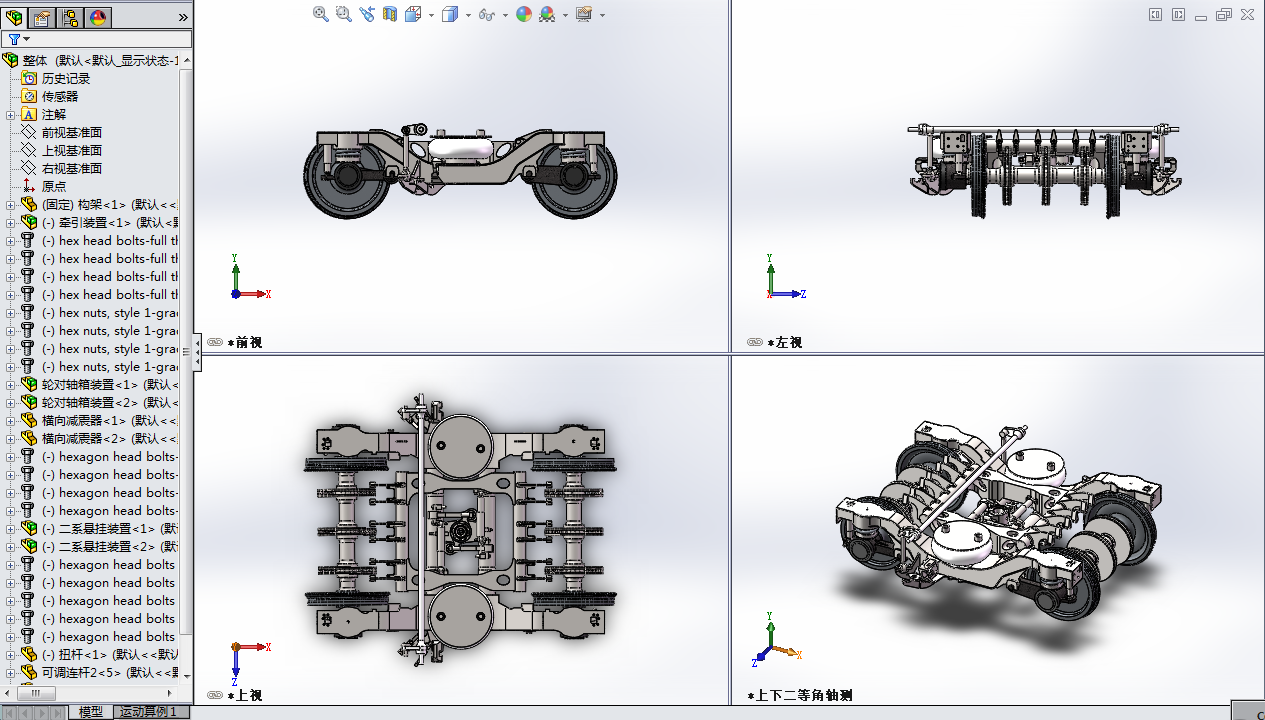Switch to the PropertyManager tab
The width and height of the screenshot is (1265, 720).
(42, 17)
